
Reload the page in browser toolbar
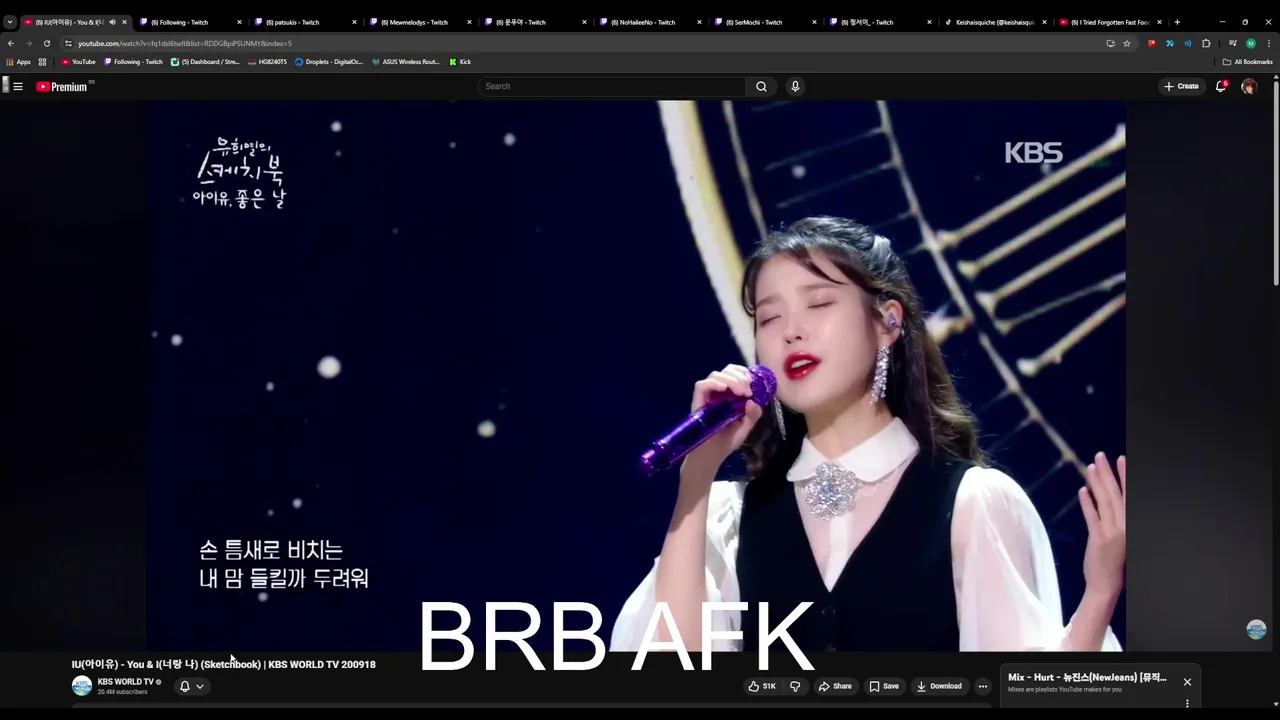point(46,43)
